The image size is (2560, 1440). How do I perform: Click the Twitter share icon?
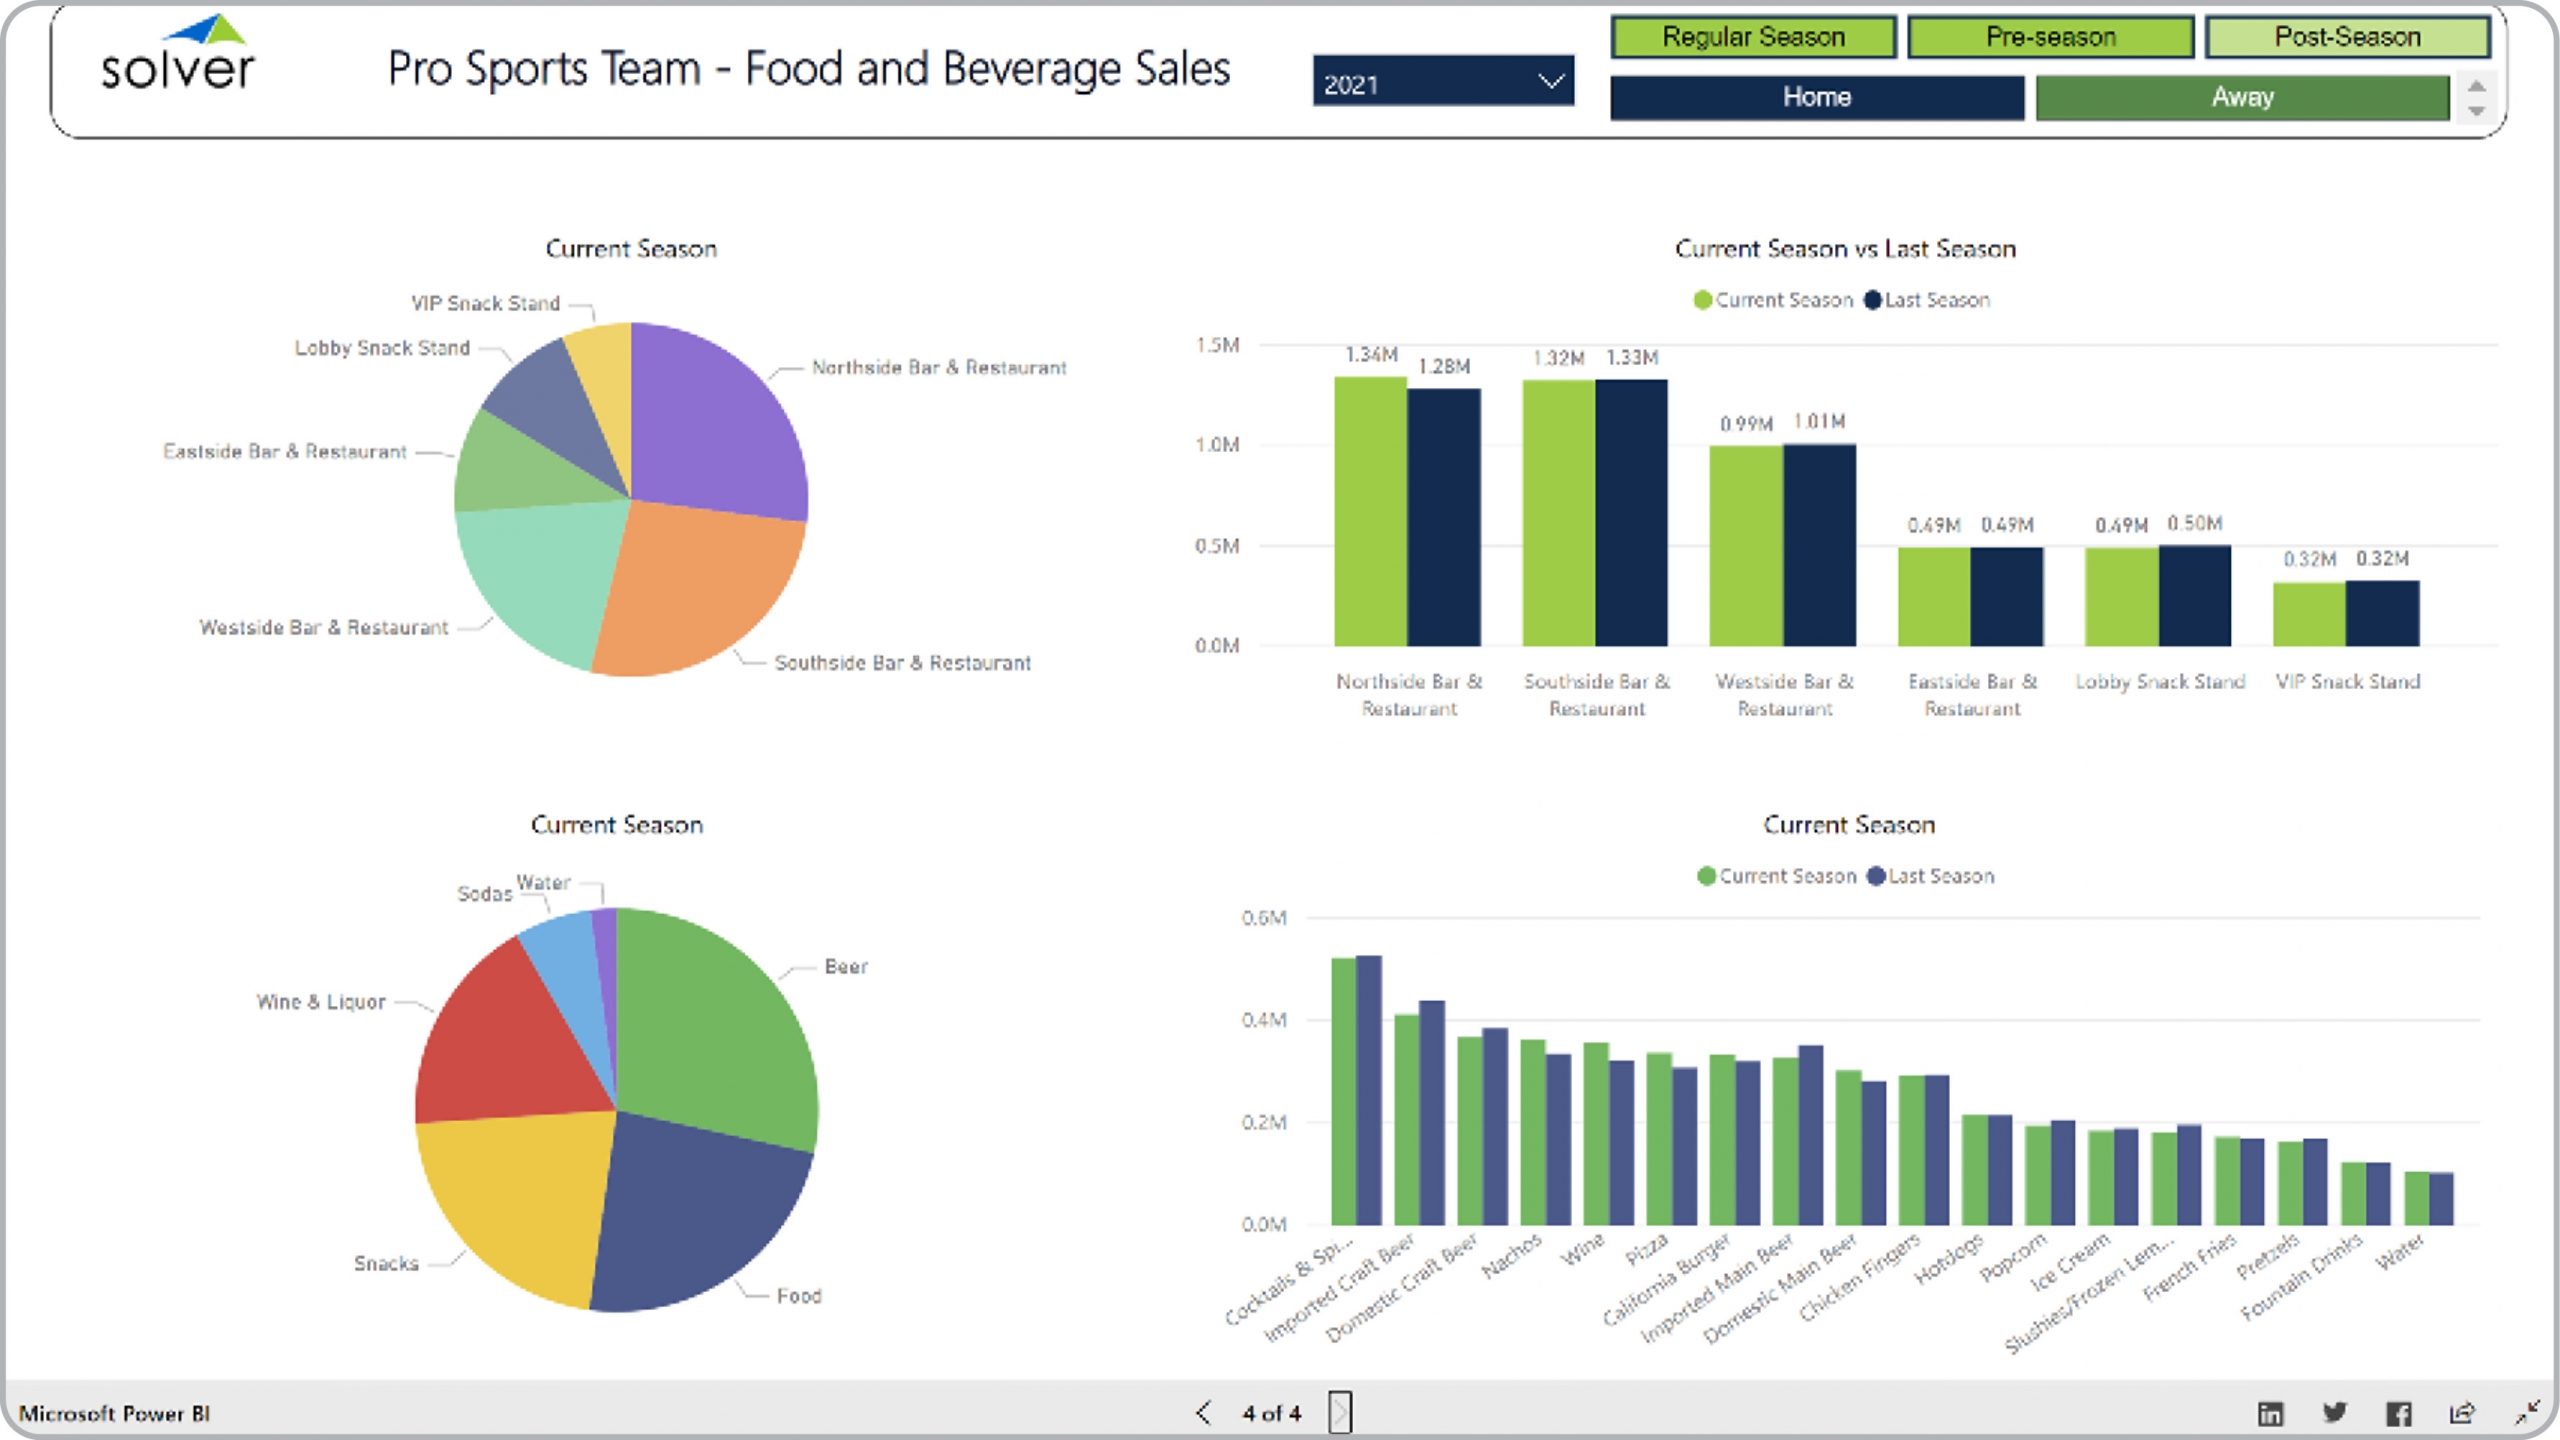coord(2334,1413)
